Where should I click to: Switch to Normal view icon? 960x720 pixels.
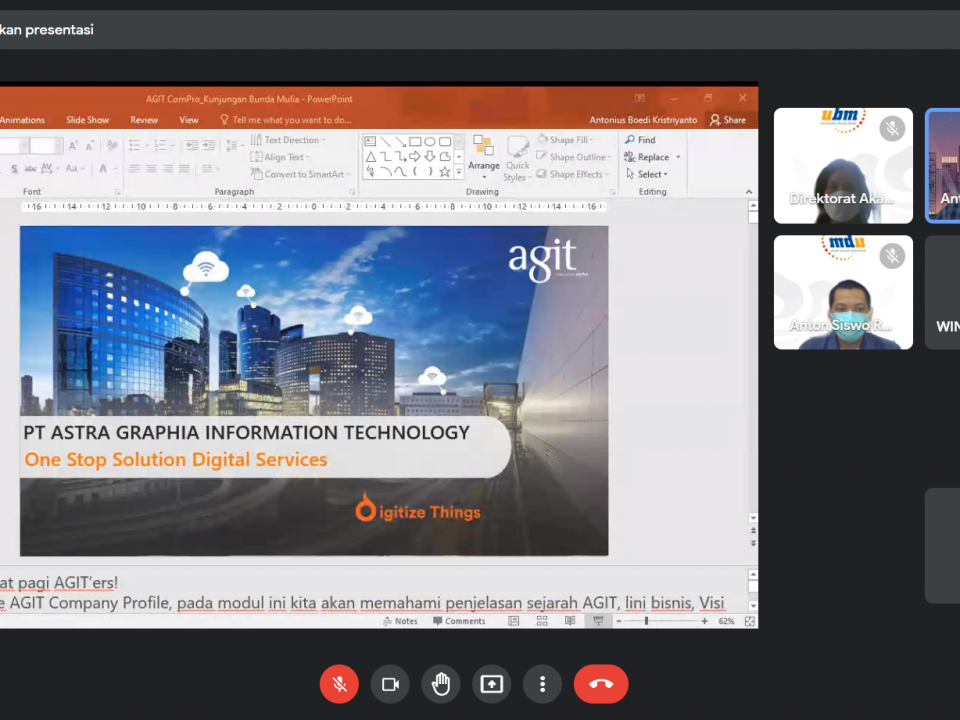click(514, 621)
